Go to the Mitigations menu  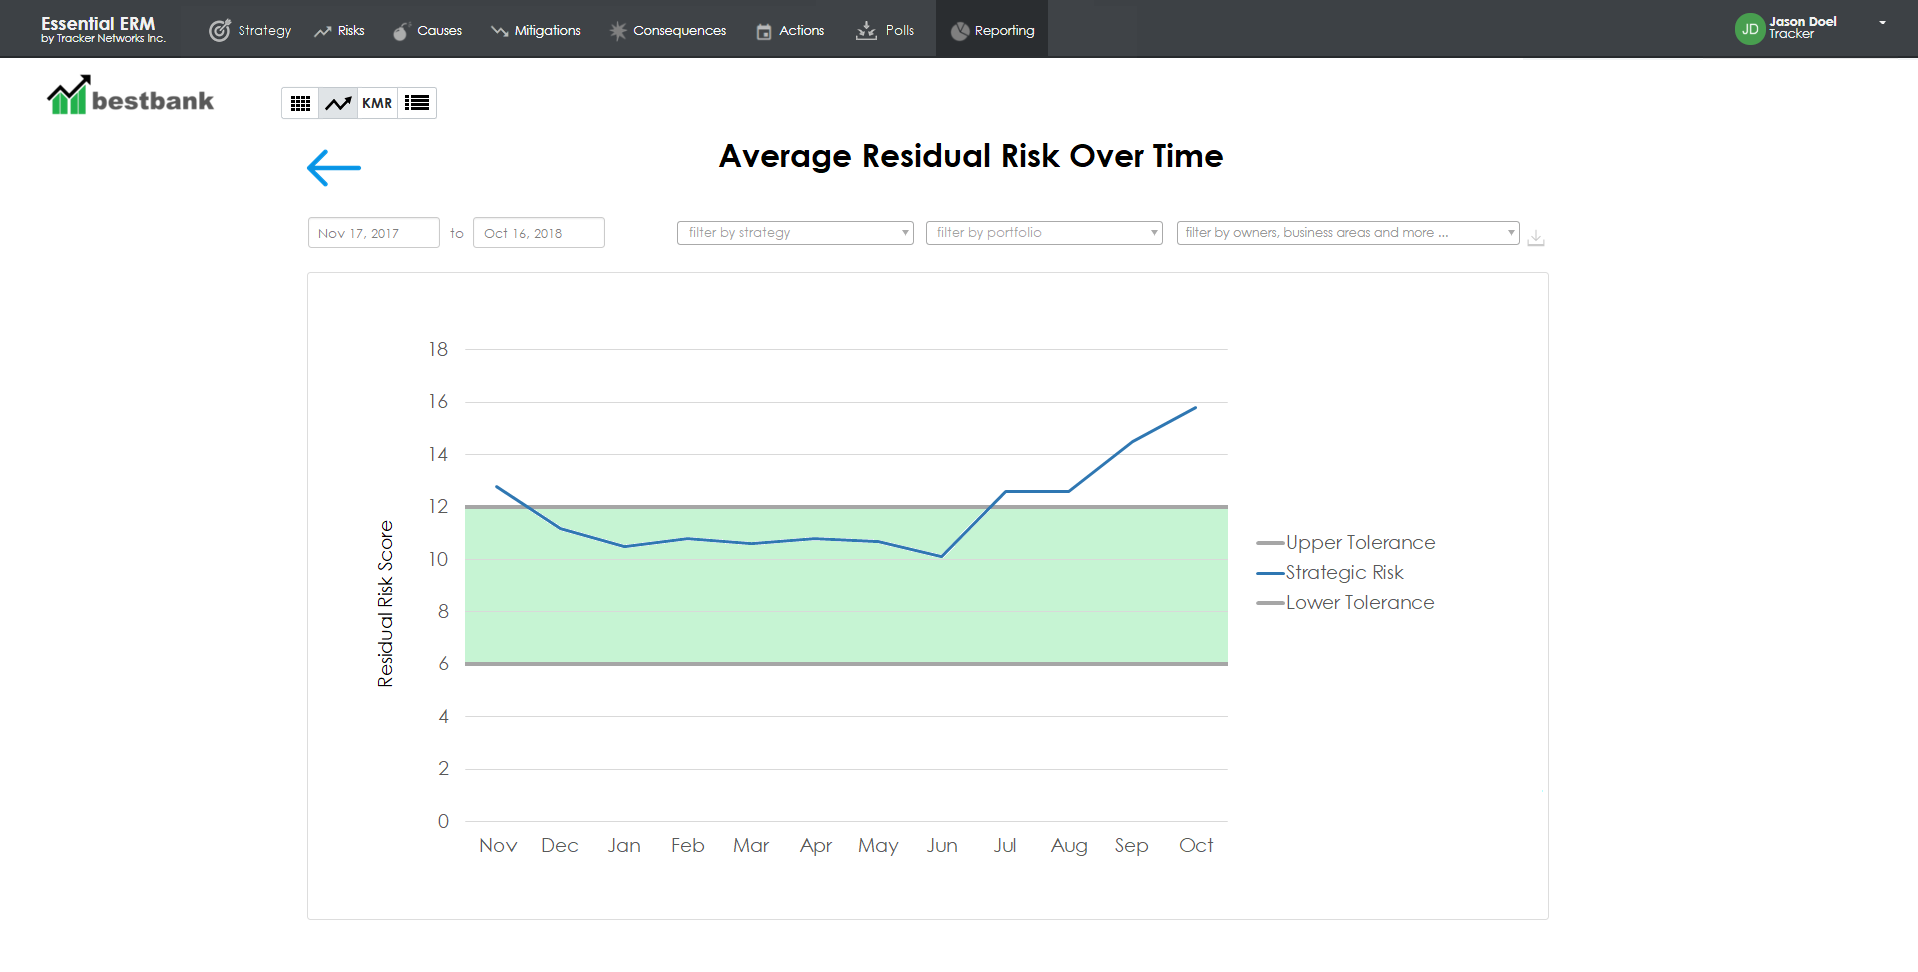click(536, 30)
